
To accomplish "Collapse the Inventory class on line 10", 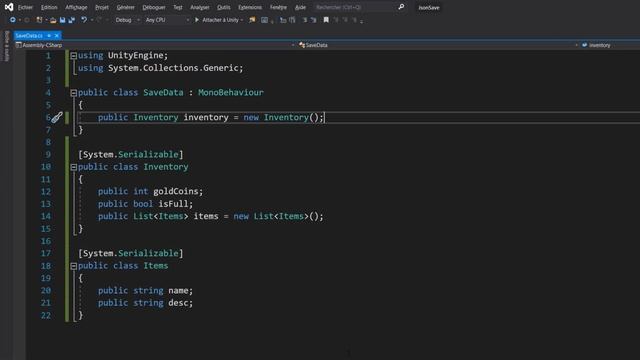I will click(x=73, y=167).
